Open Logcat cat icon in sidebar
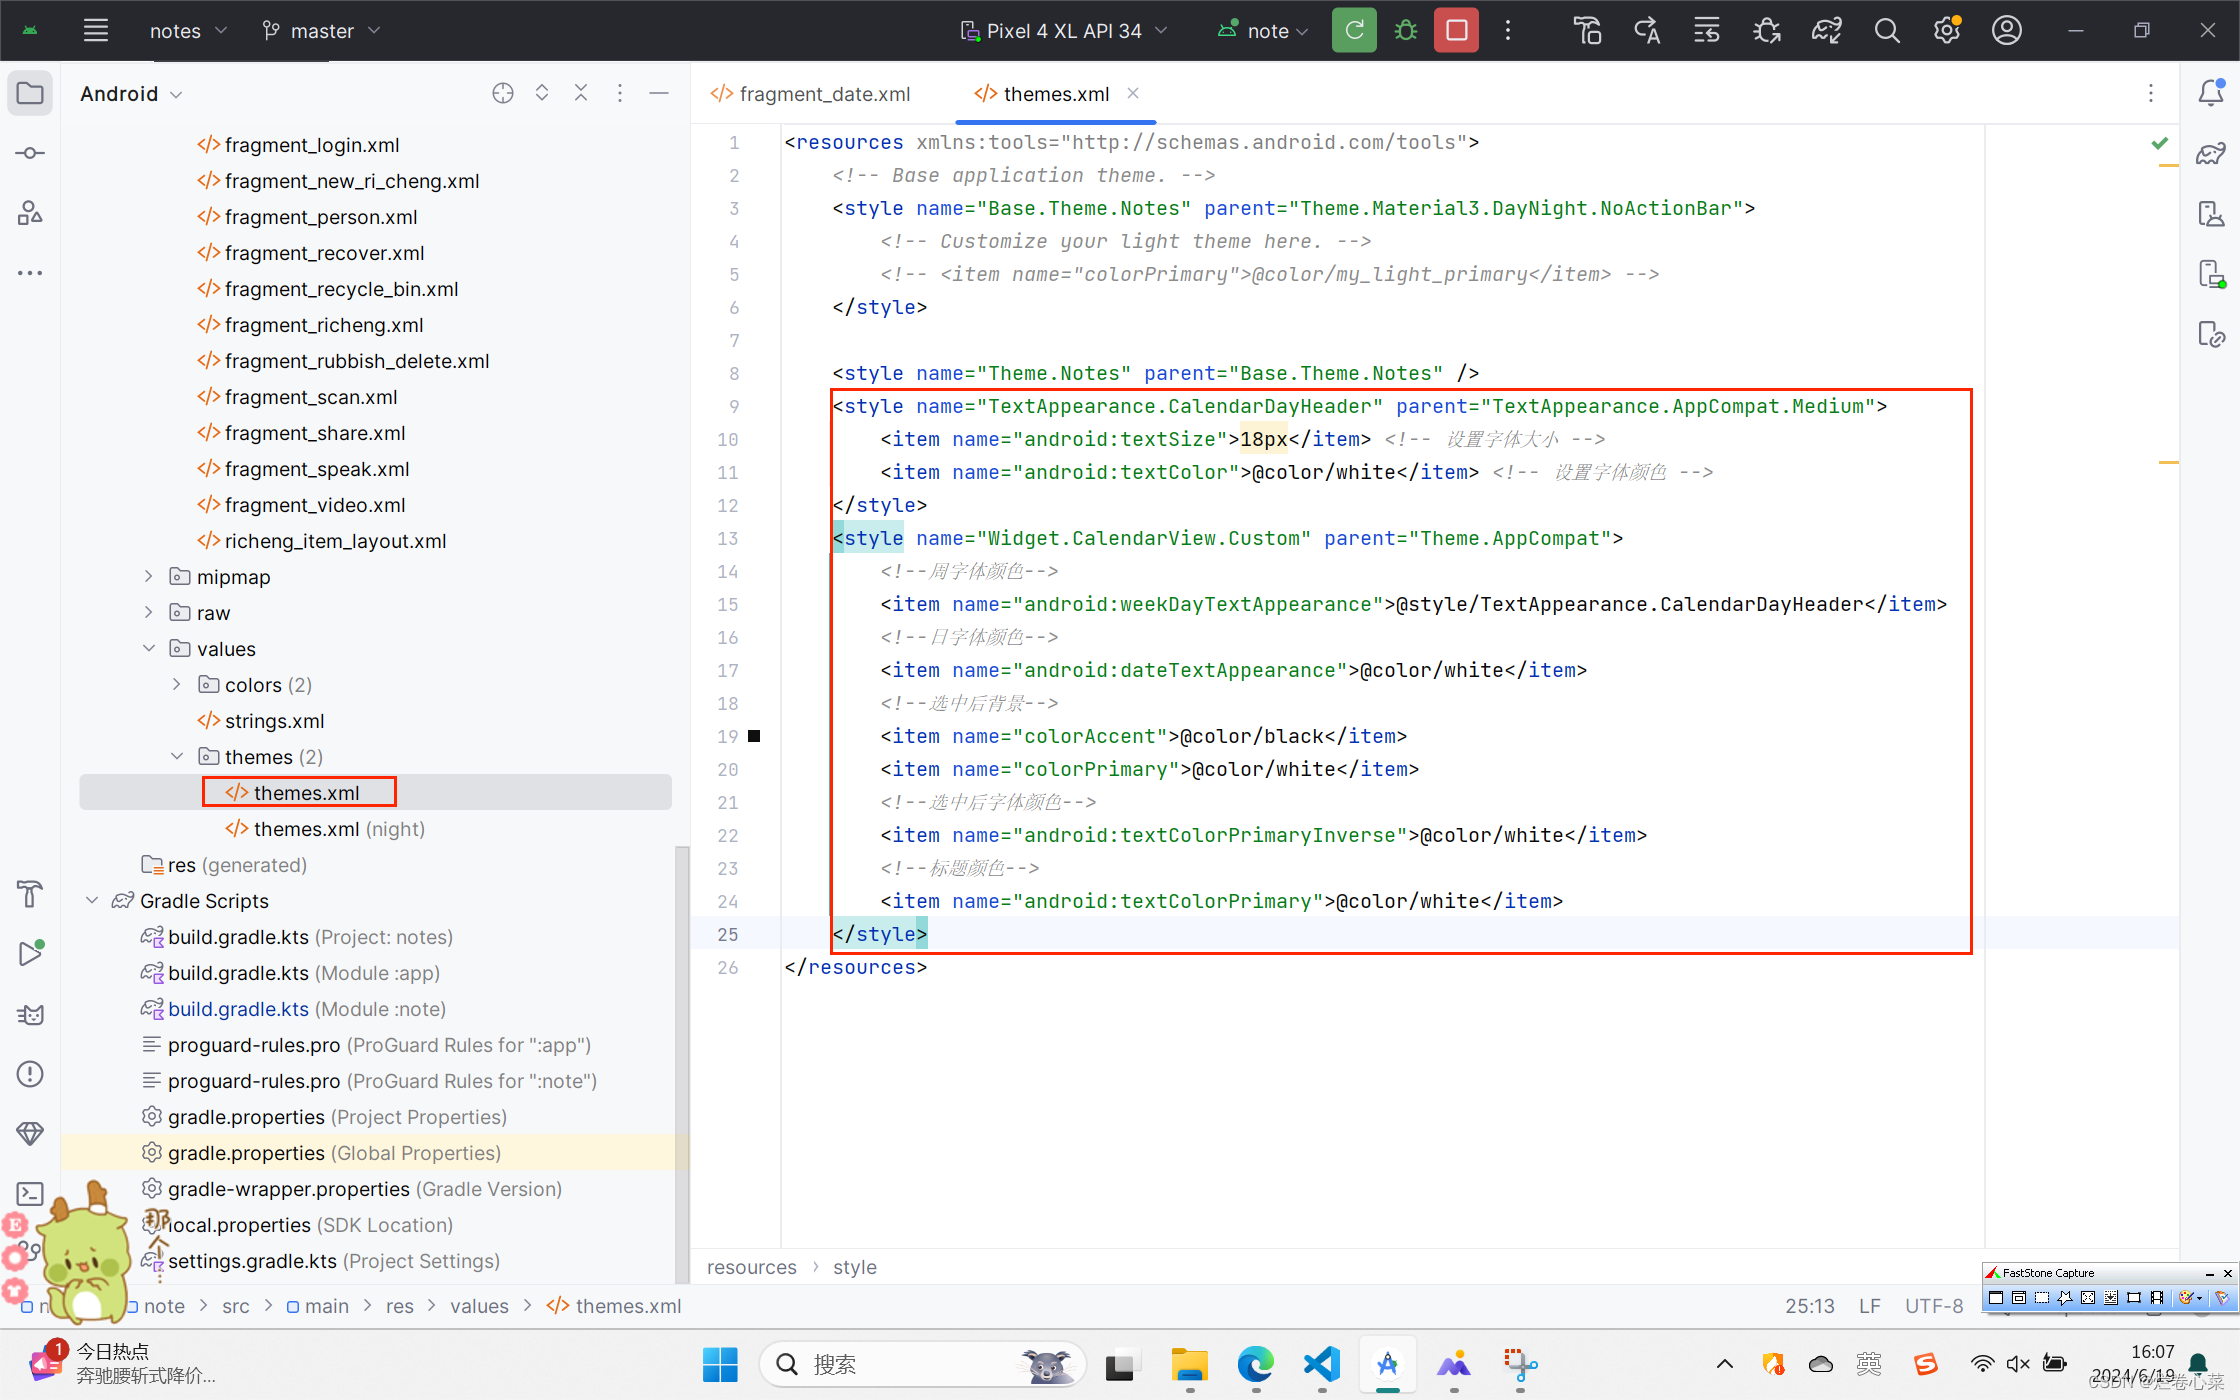 [30, 1015]
